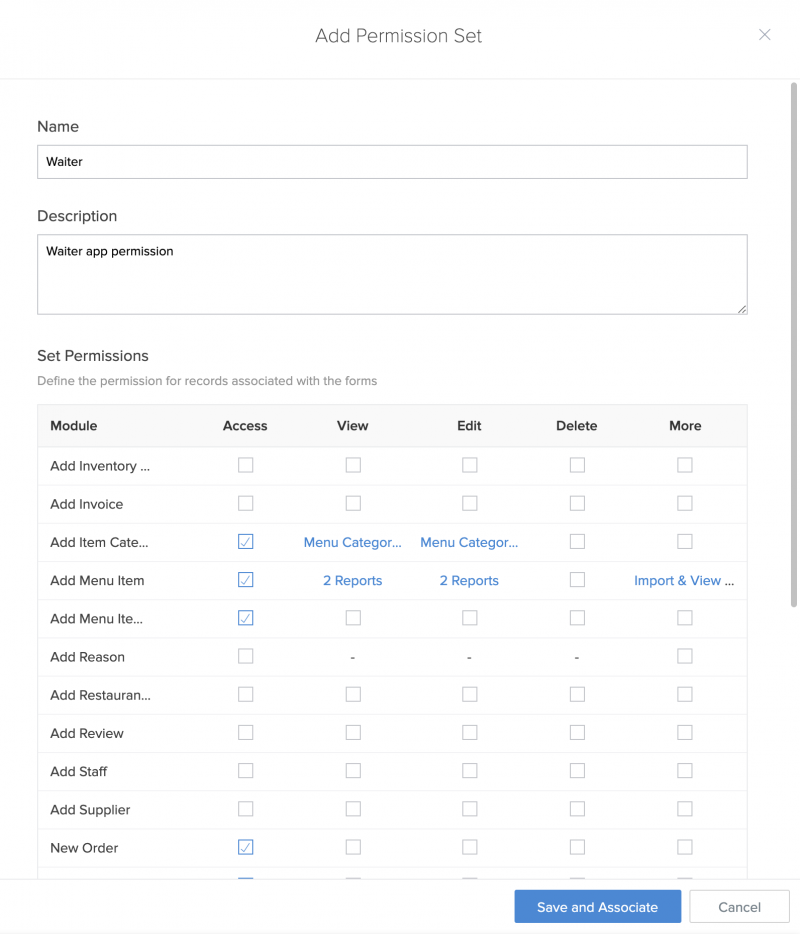The image size is (800, 934).
Task: Enable the View checkbox for Add Staff
Action: (x=353, y=771)
